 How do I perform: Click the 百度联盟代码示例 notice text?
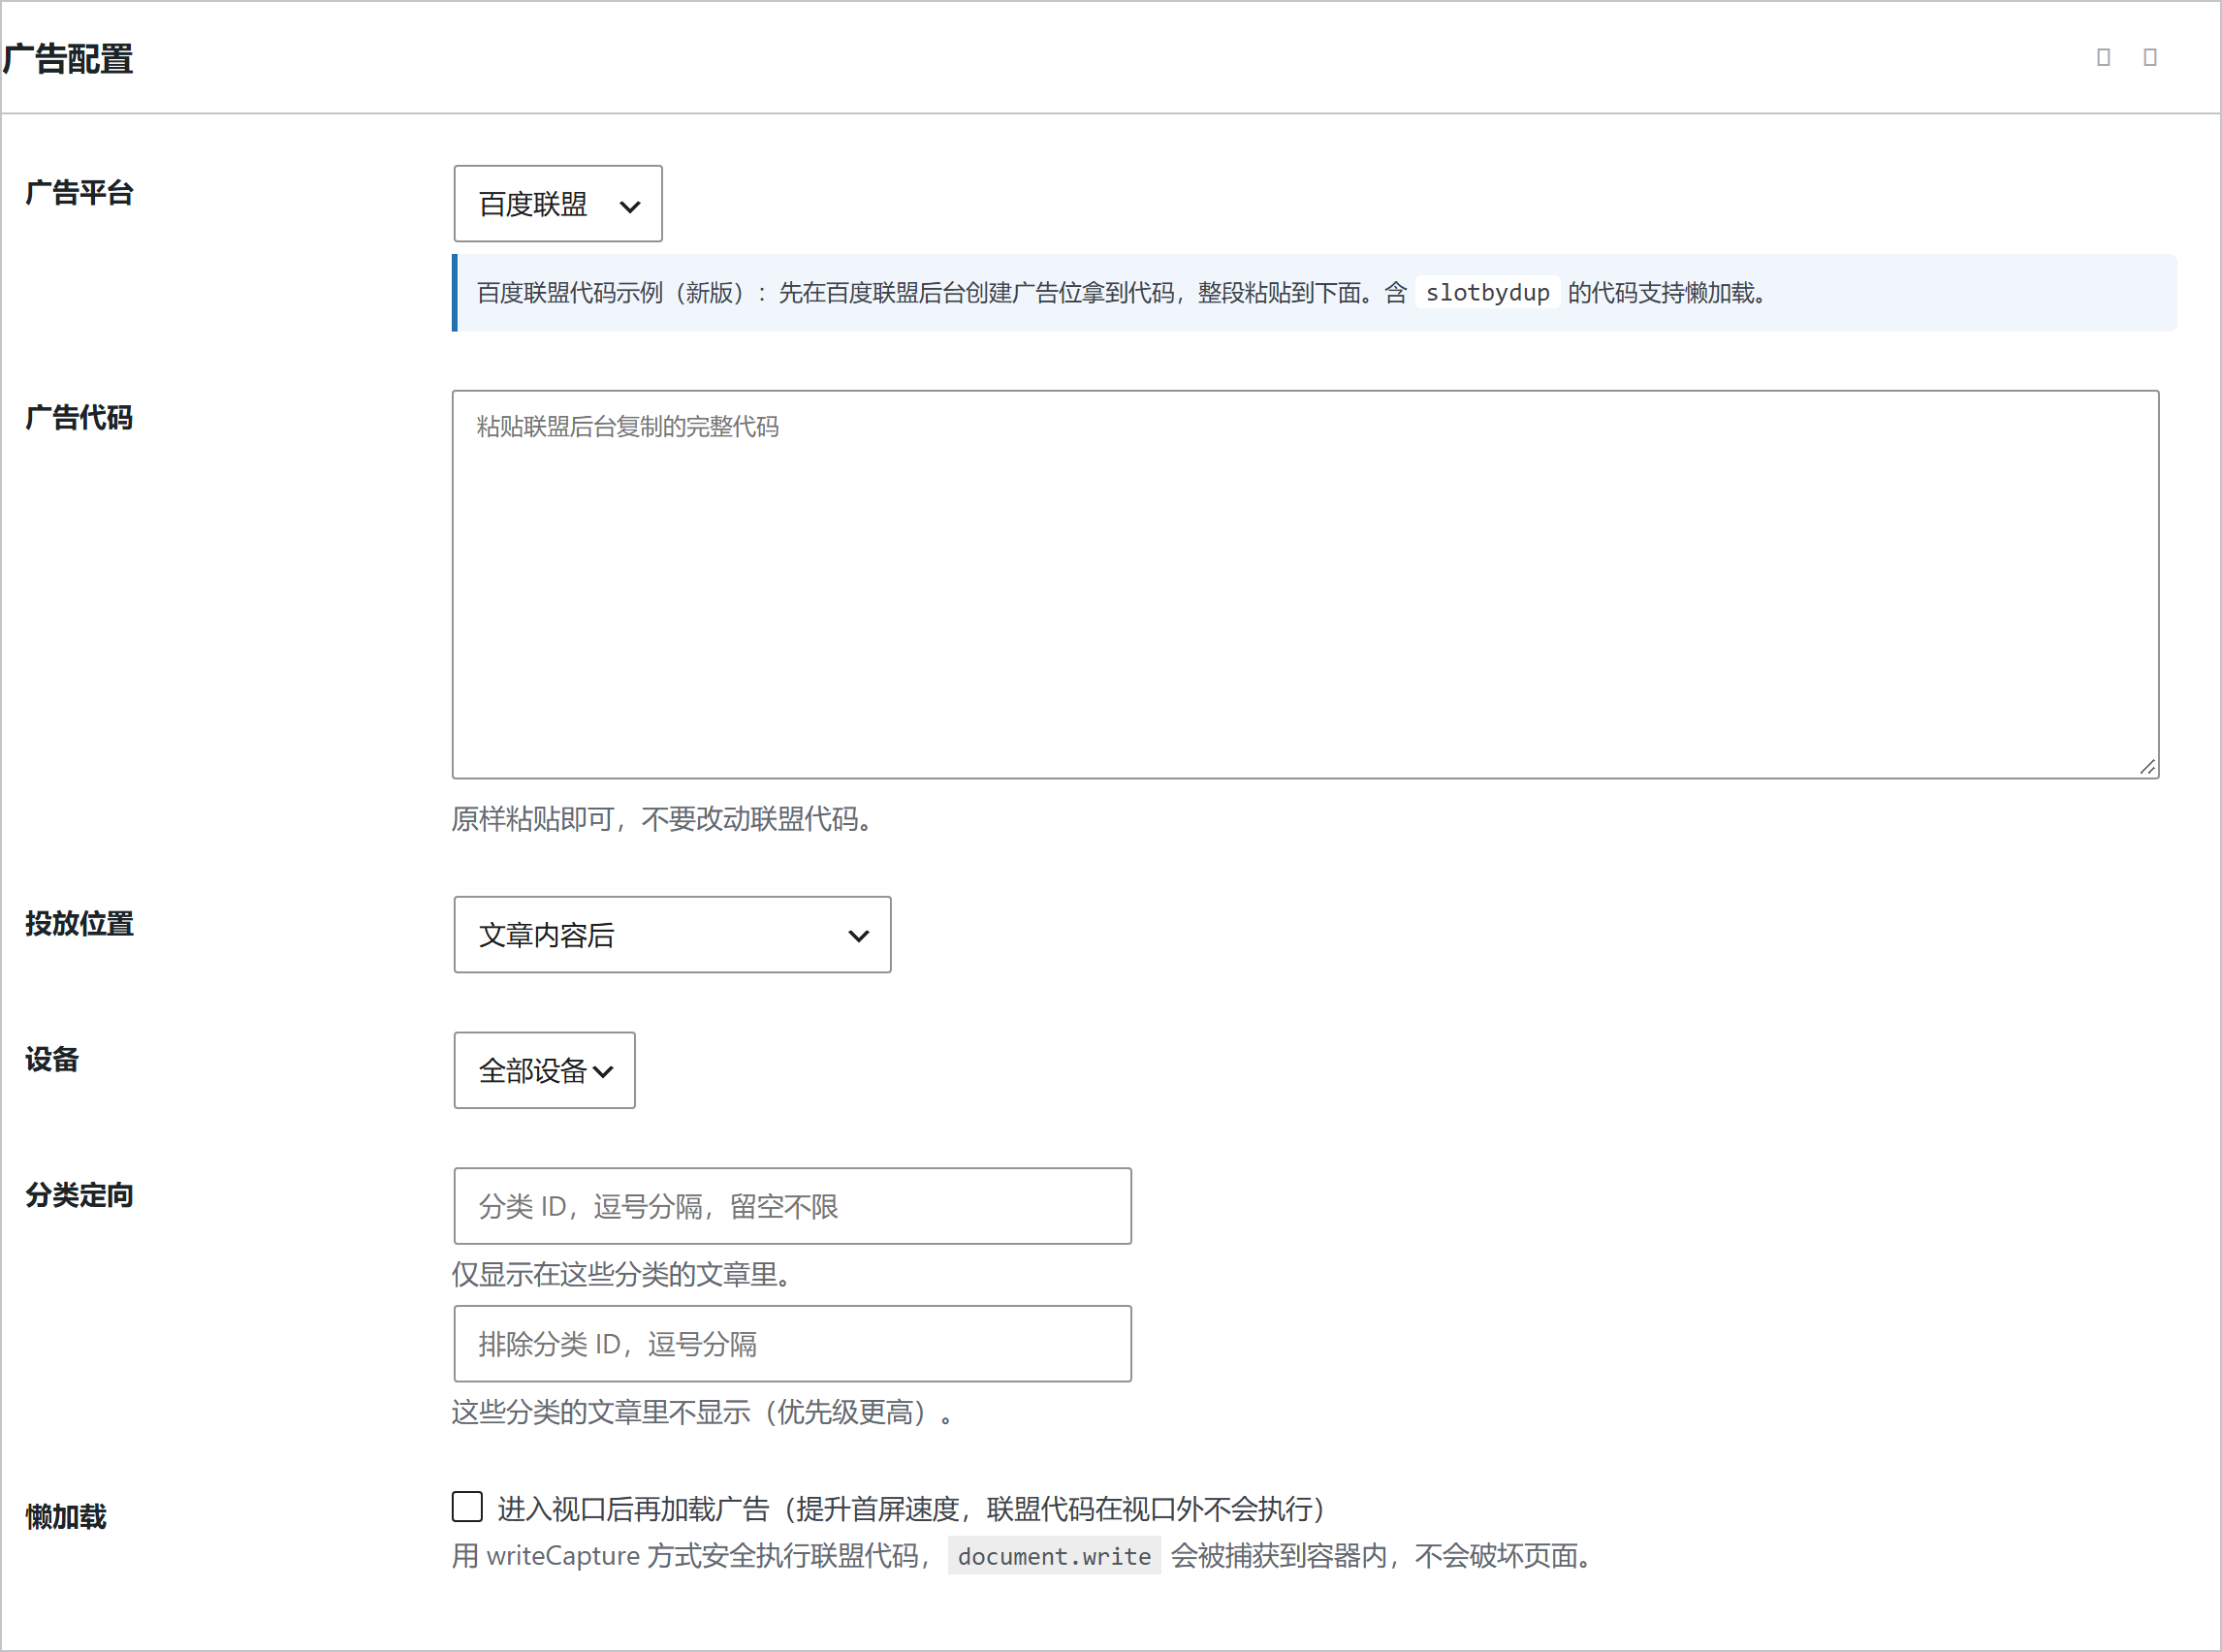pyautogui.click(x=1124, y=293)
